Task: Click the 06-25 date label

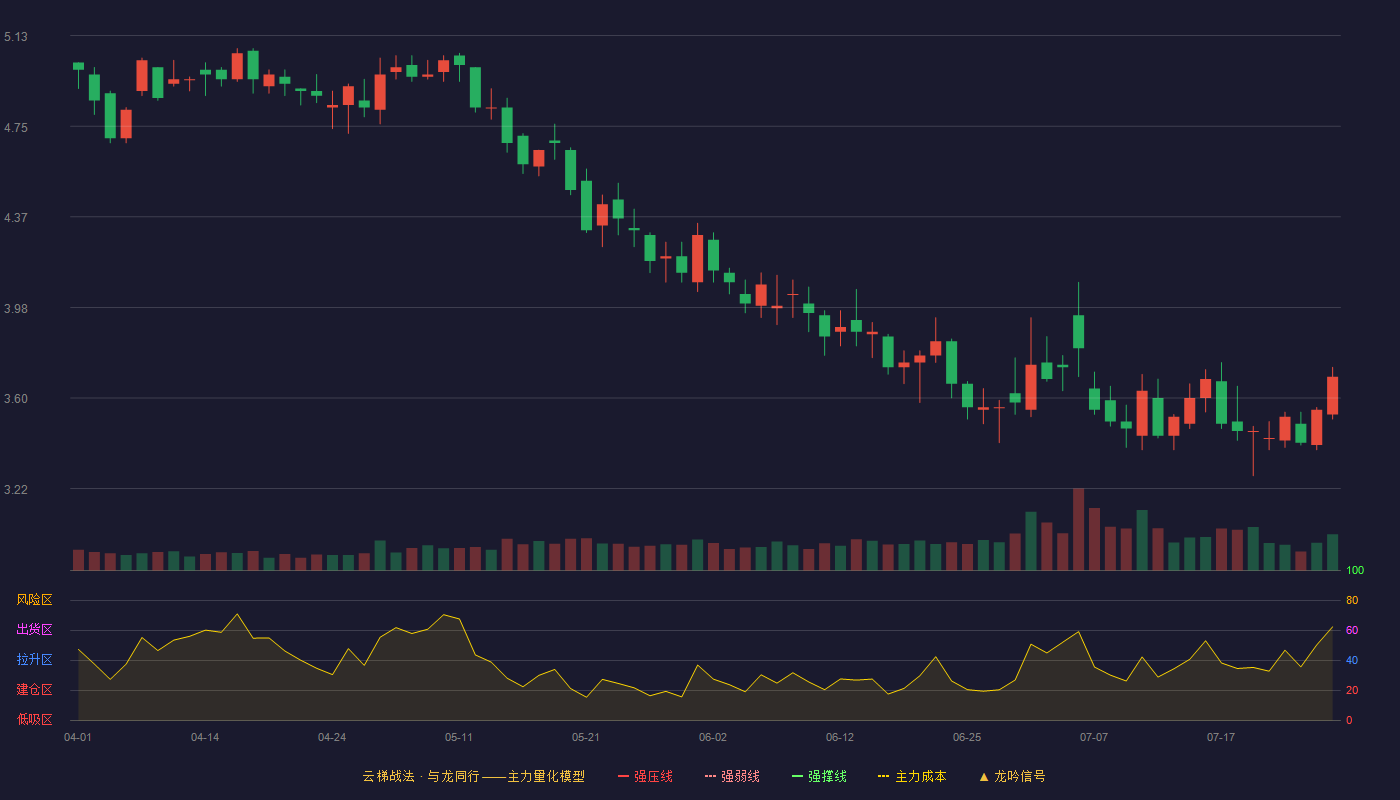Action: point(967,737)
